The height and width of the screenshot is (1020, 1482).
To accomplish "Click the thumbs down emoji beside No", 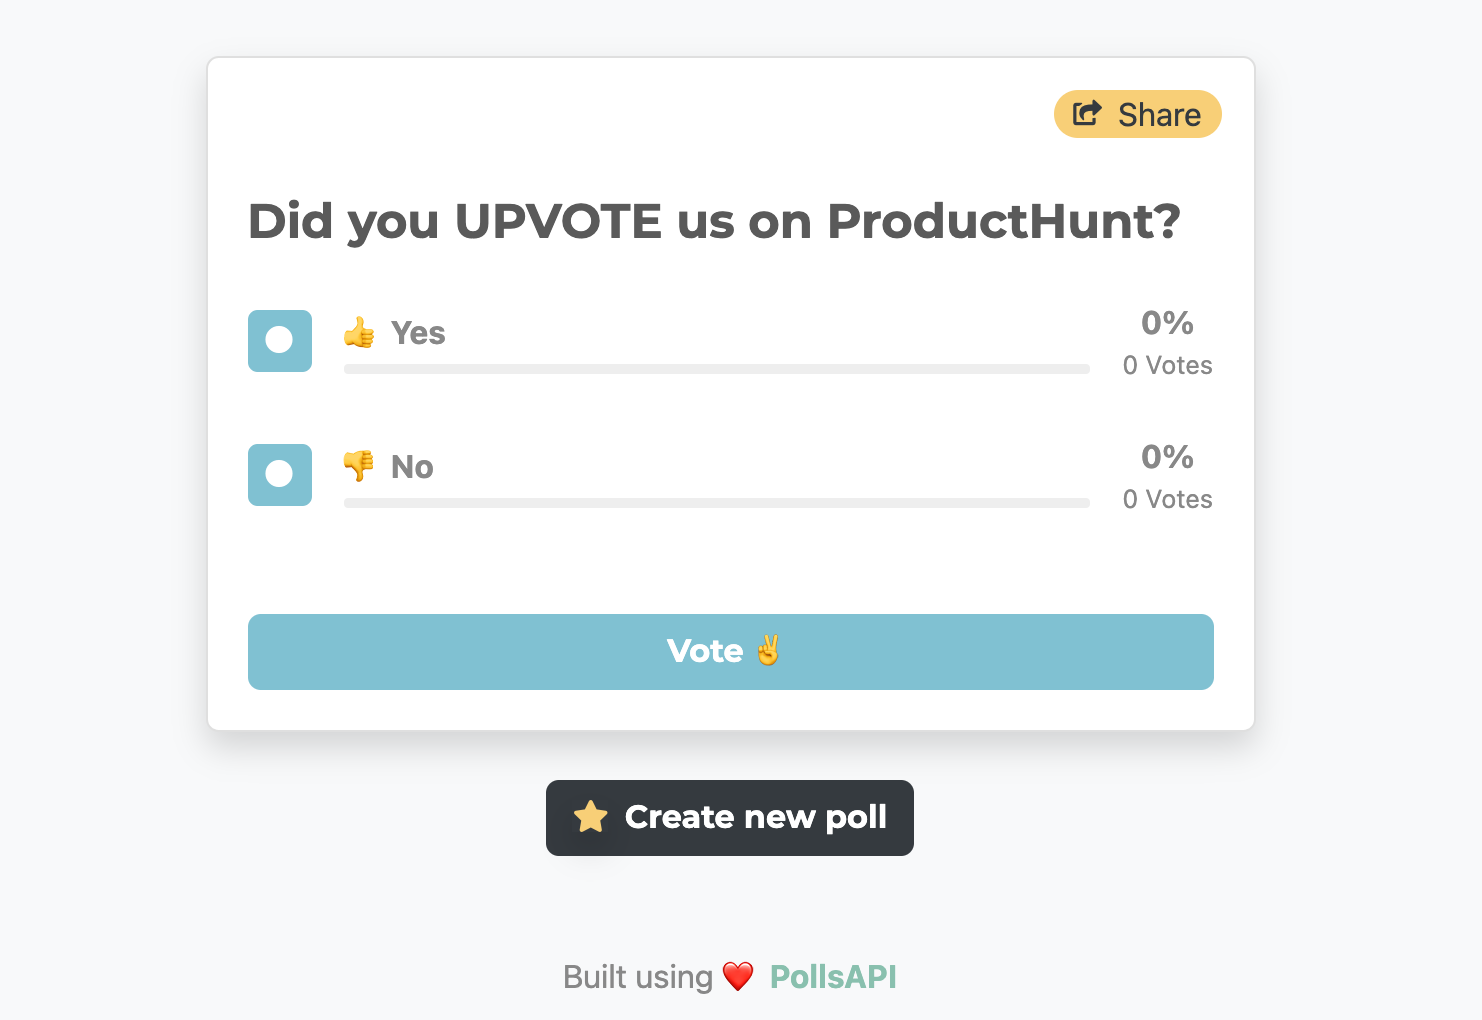I will tap(359, 466).
